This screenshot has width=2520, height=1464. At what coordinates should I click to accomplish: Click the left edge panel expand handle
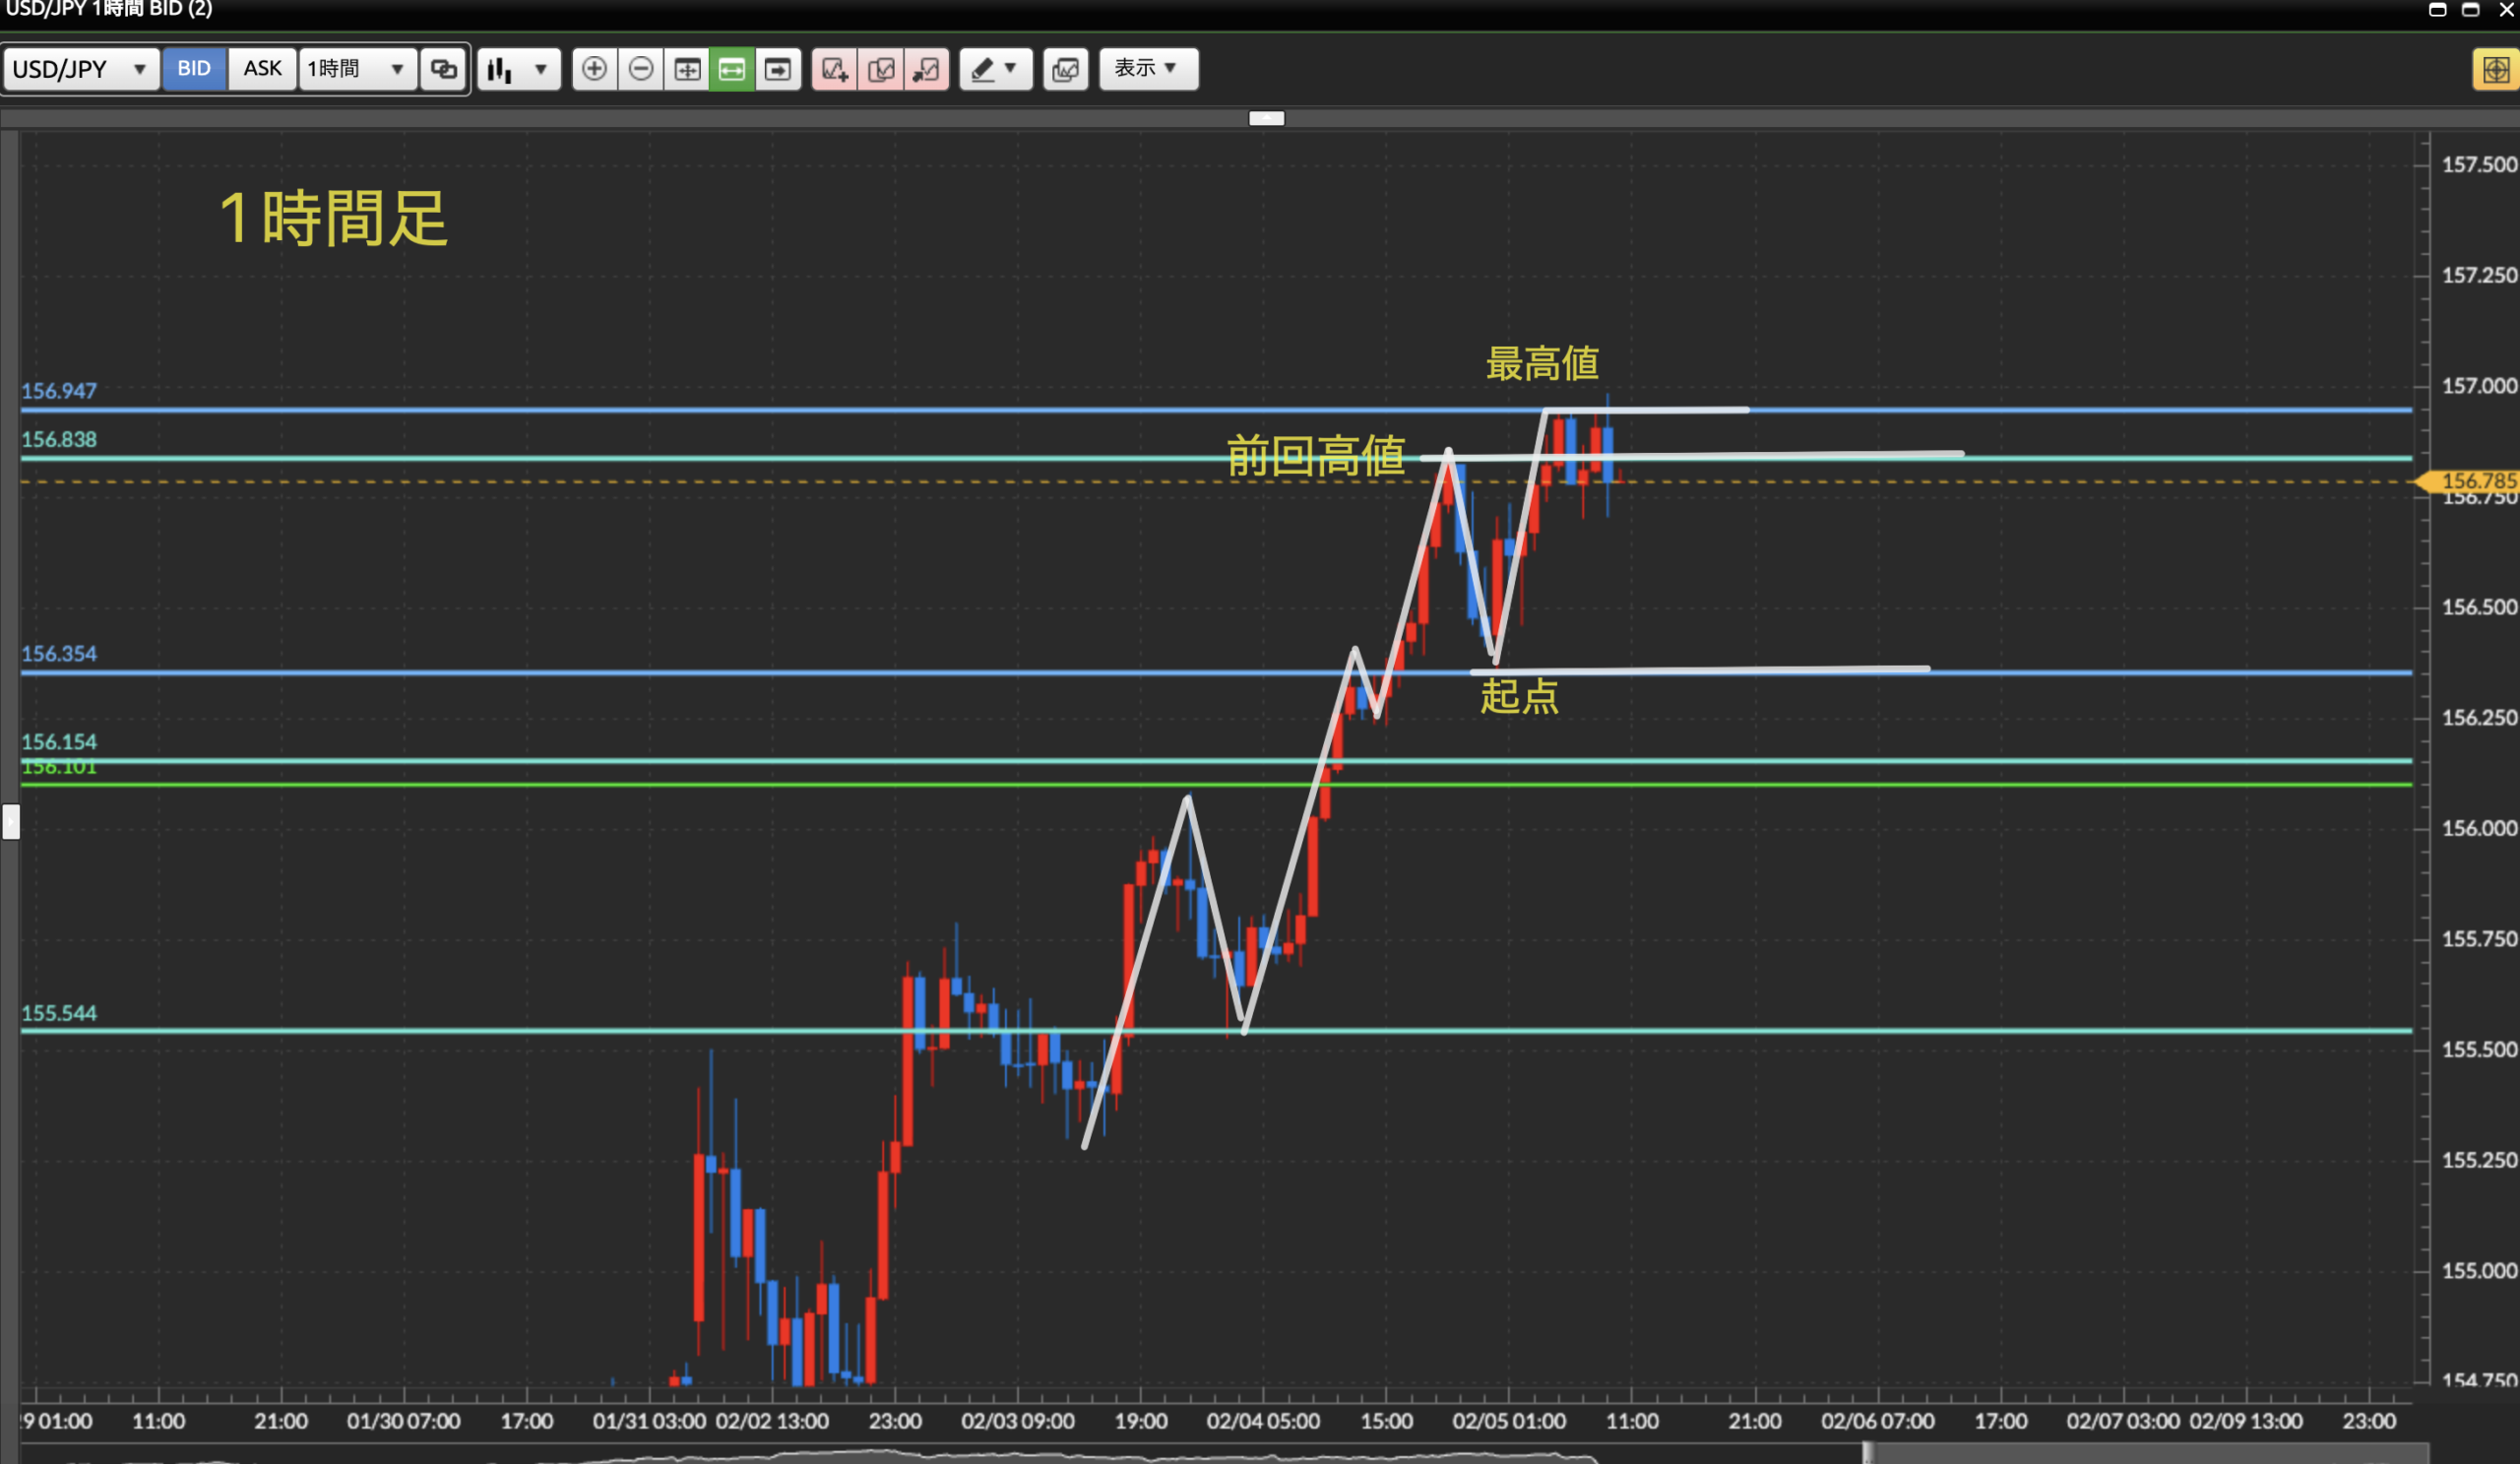point(10,822)
